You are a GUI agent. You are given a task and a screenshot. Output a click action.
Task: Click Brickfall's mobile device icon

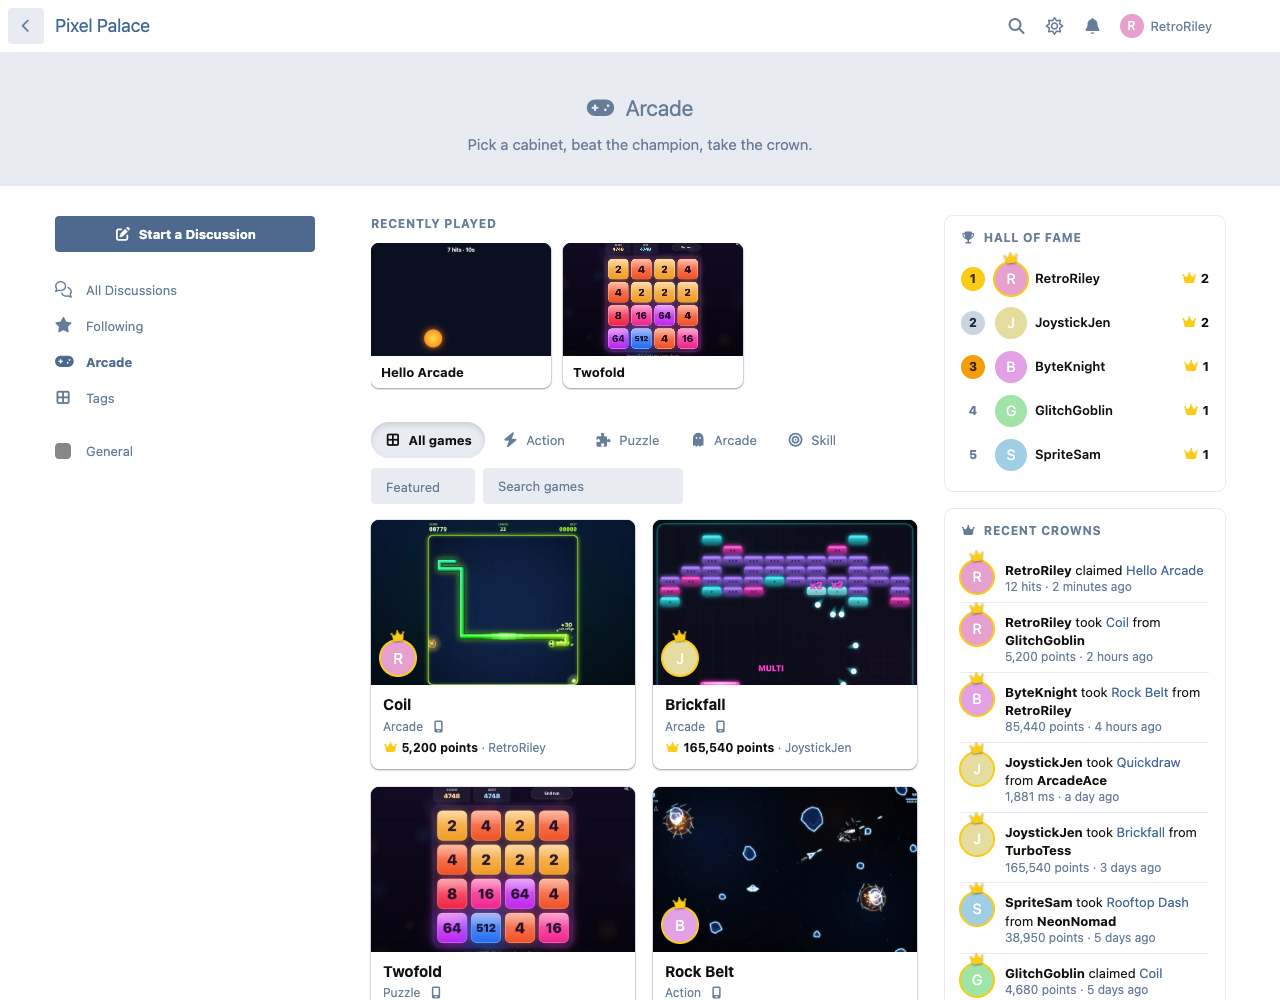click(x=720, y=727)
